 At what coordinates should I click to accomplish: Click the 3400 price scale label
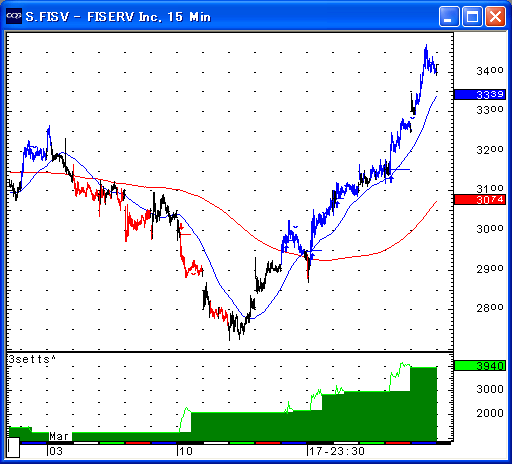490,71
